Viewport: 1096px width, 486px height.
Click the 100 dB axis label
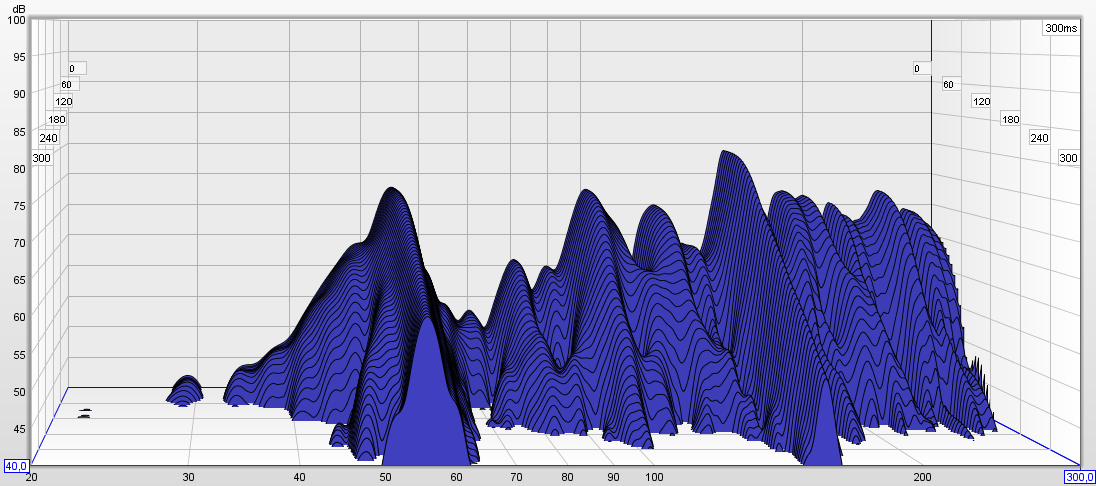[x=17, y=20]
